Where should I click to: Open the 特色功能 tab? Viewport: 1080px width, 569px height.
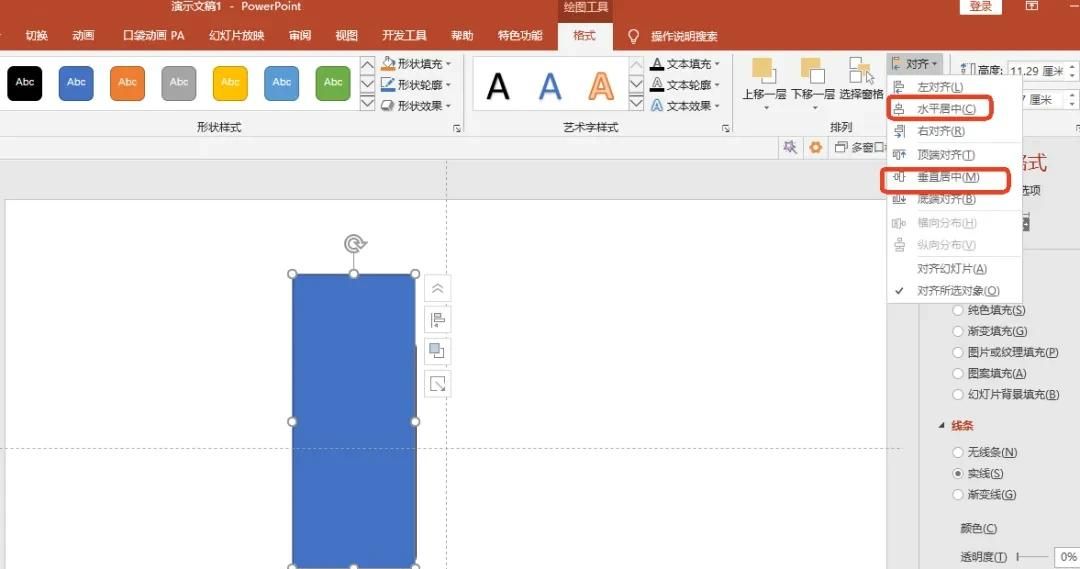(x=520, y=35)
